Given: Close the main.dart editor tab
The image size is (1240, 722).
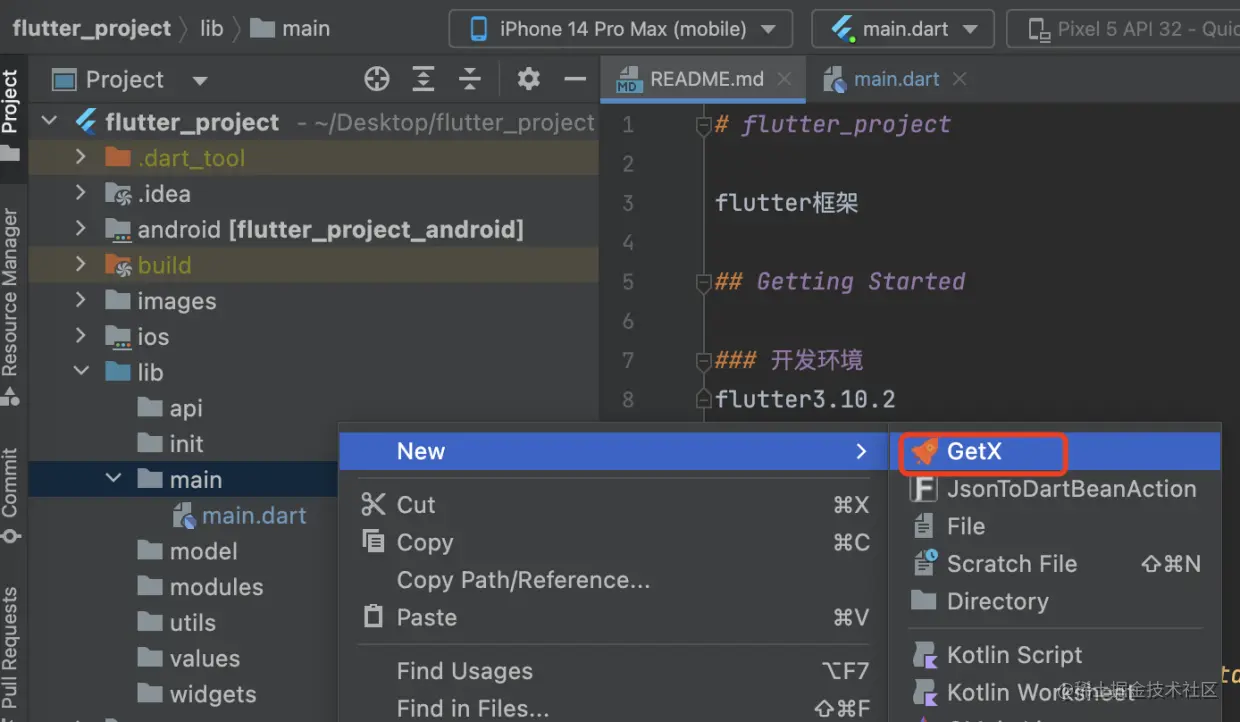Looking at the screenshot, I should point(959,80).
